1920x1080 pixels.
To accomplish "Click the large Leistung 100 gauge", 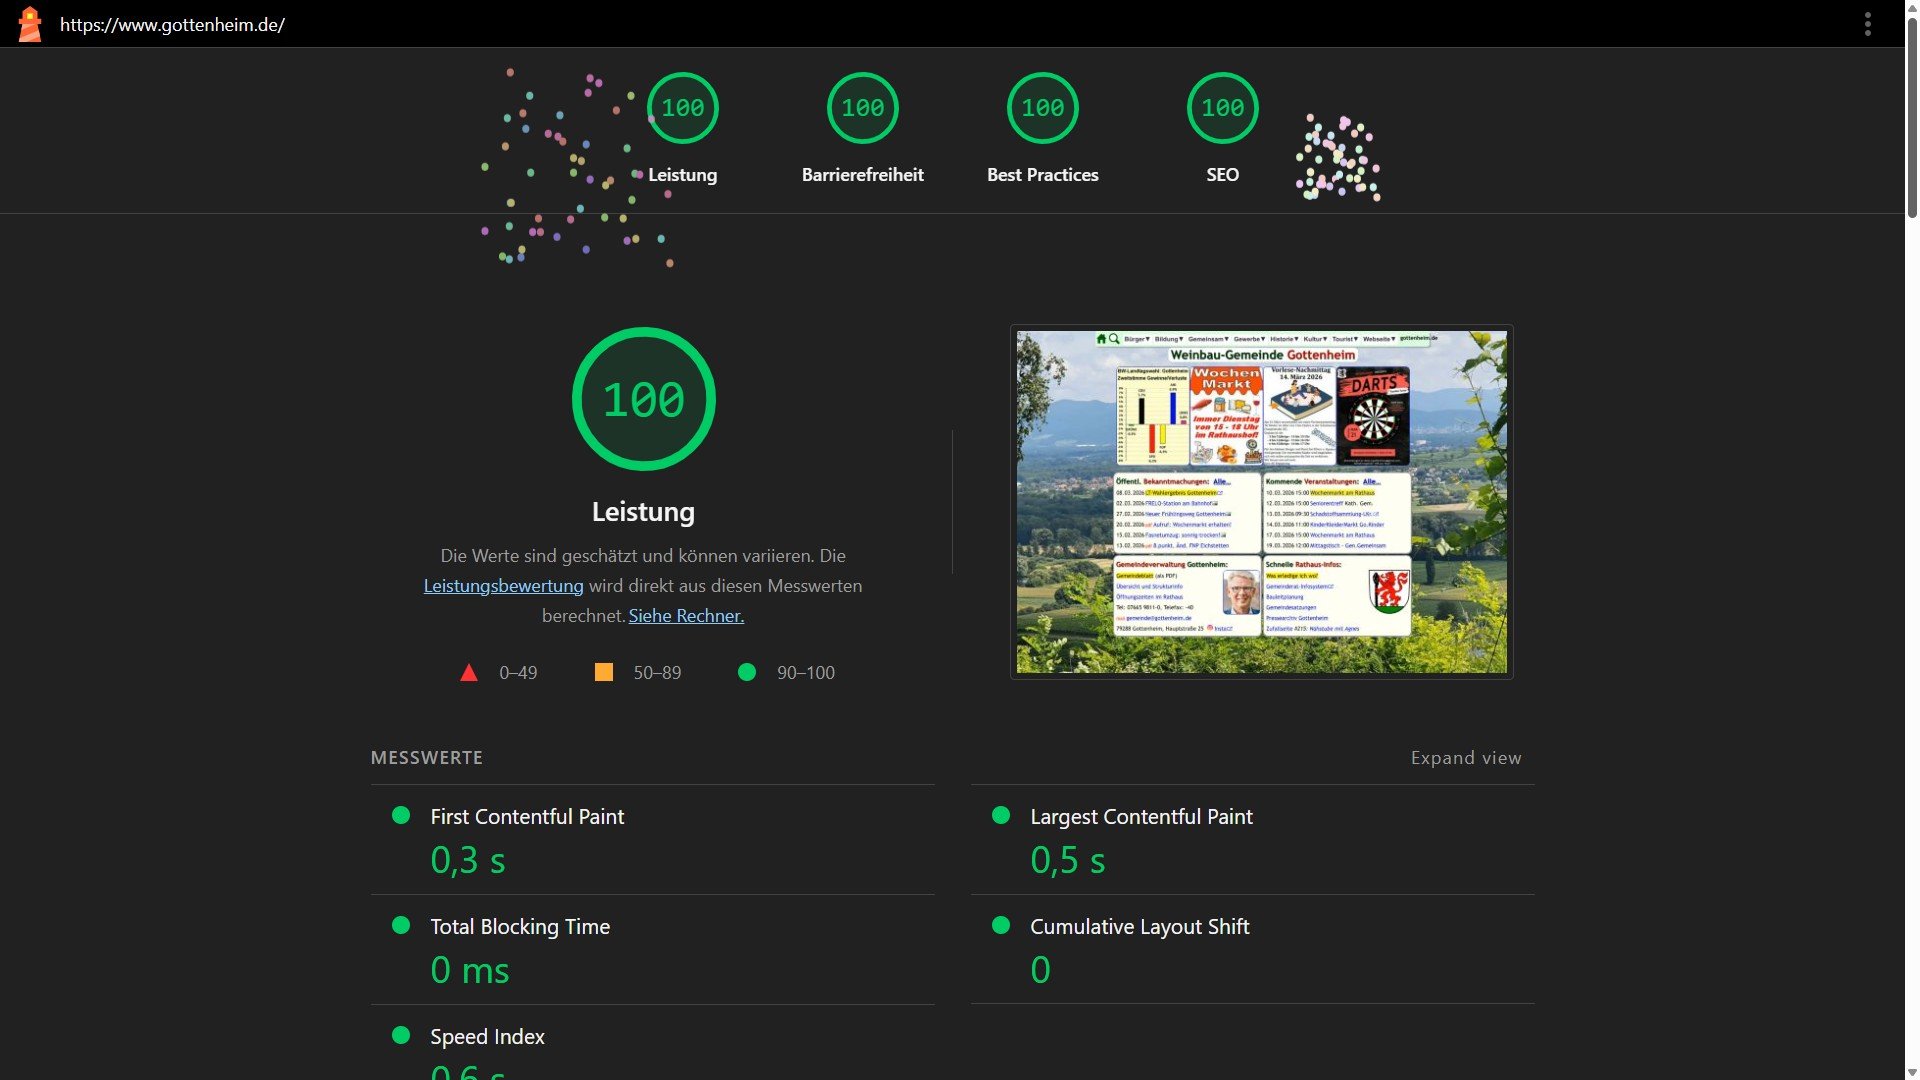I will tap(643, 399).
